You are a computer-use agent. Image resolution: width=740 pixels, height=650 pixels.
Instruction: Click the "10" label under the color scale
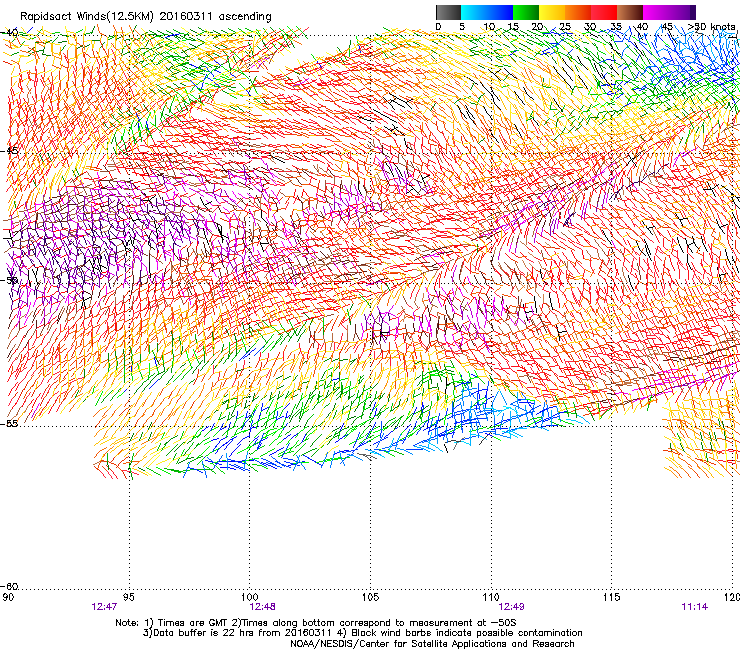tap(489, 26)
